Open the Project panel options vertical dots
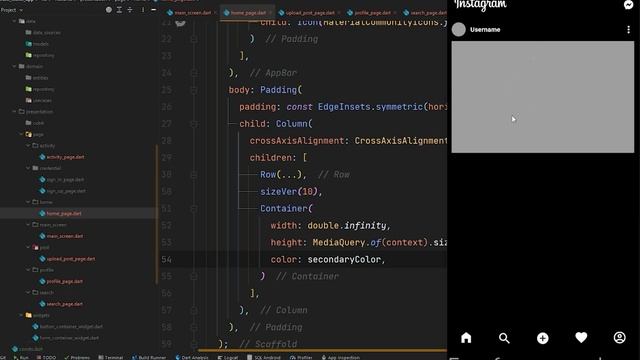Screen dimensions: 640x360 (143, 10)
